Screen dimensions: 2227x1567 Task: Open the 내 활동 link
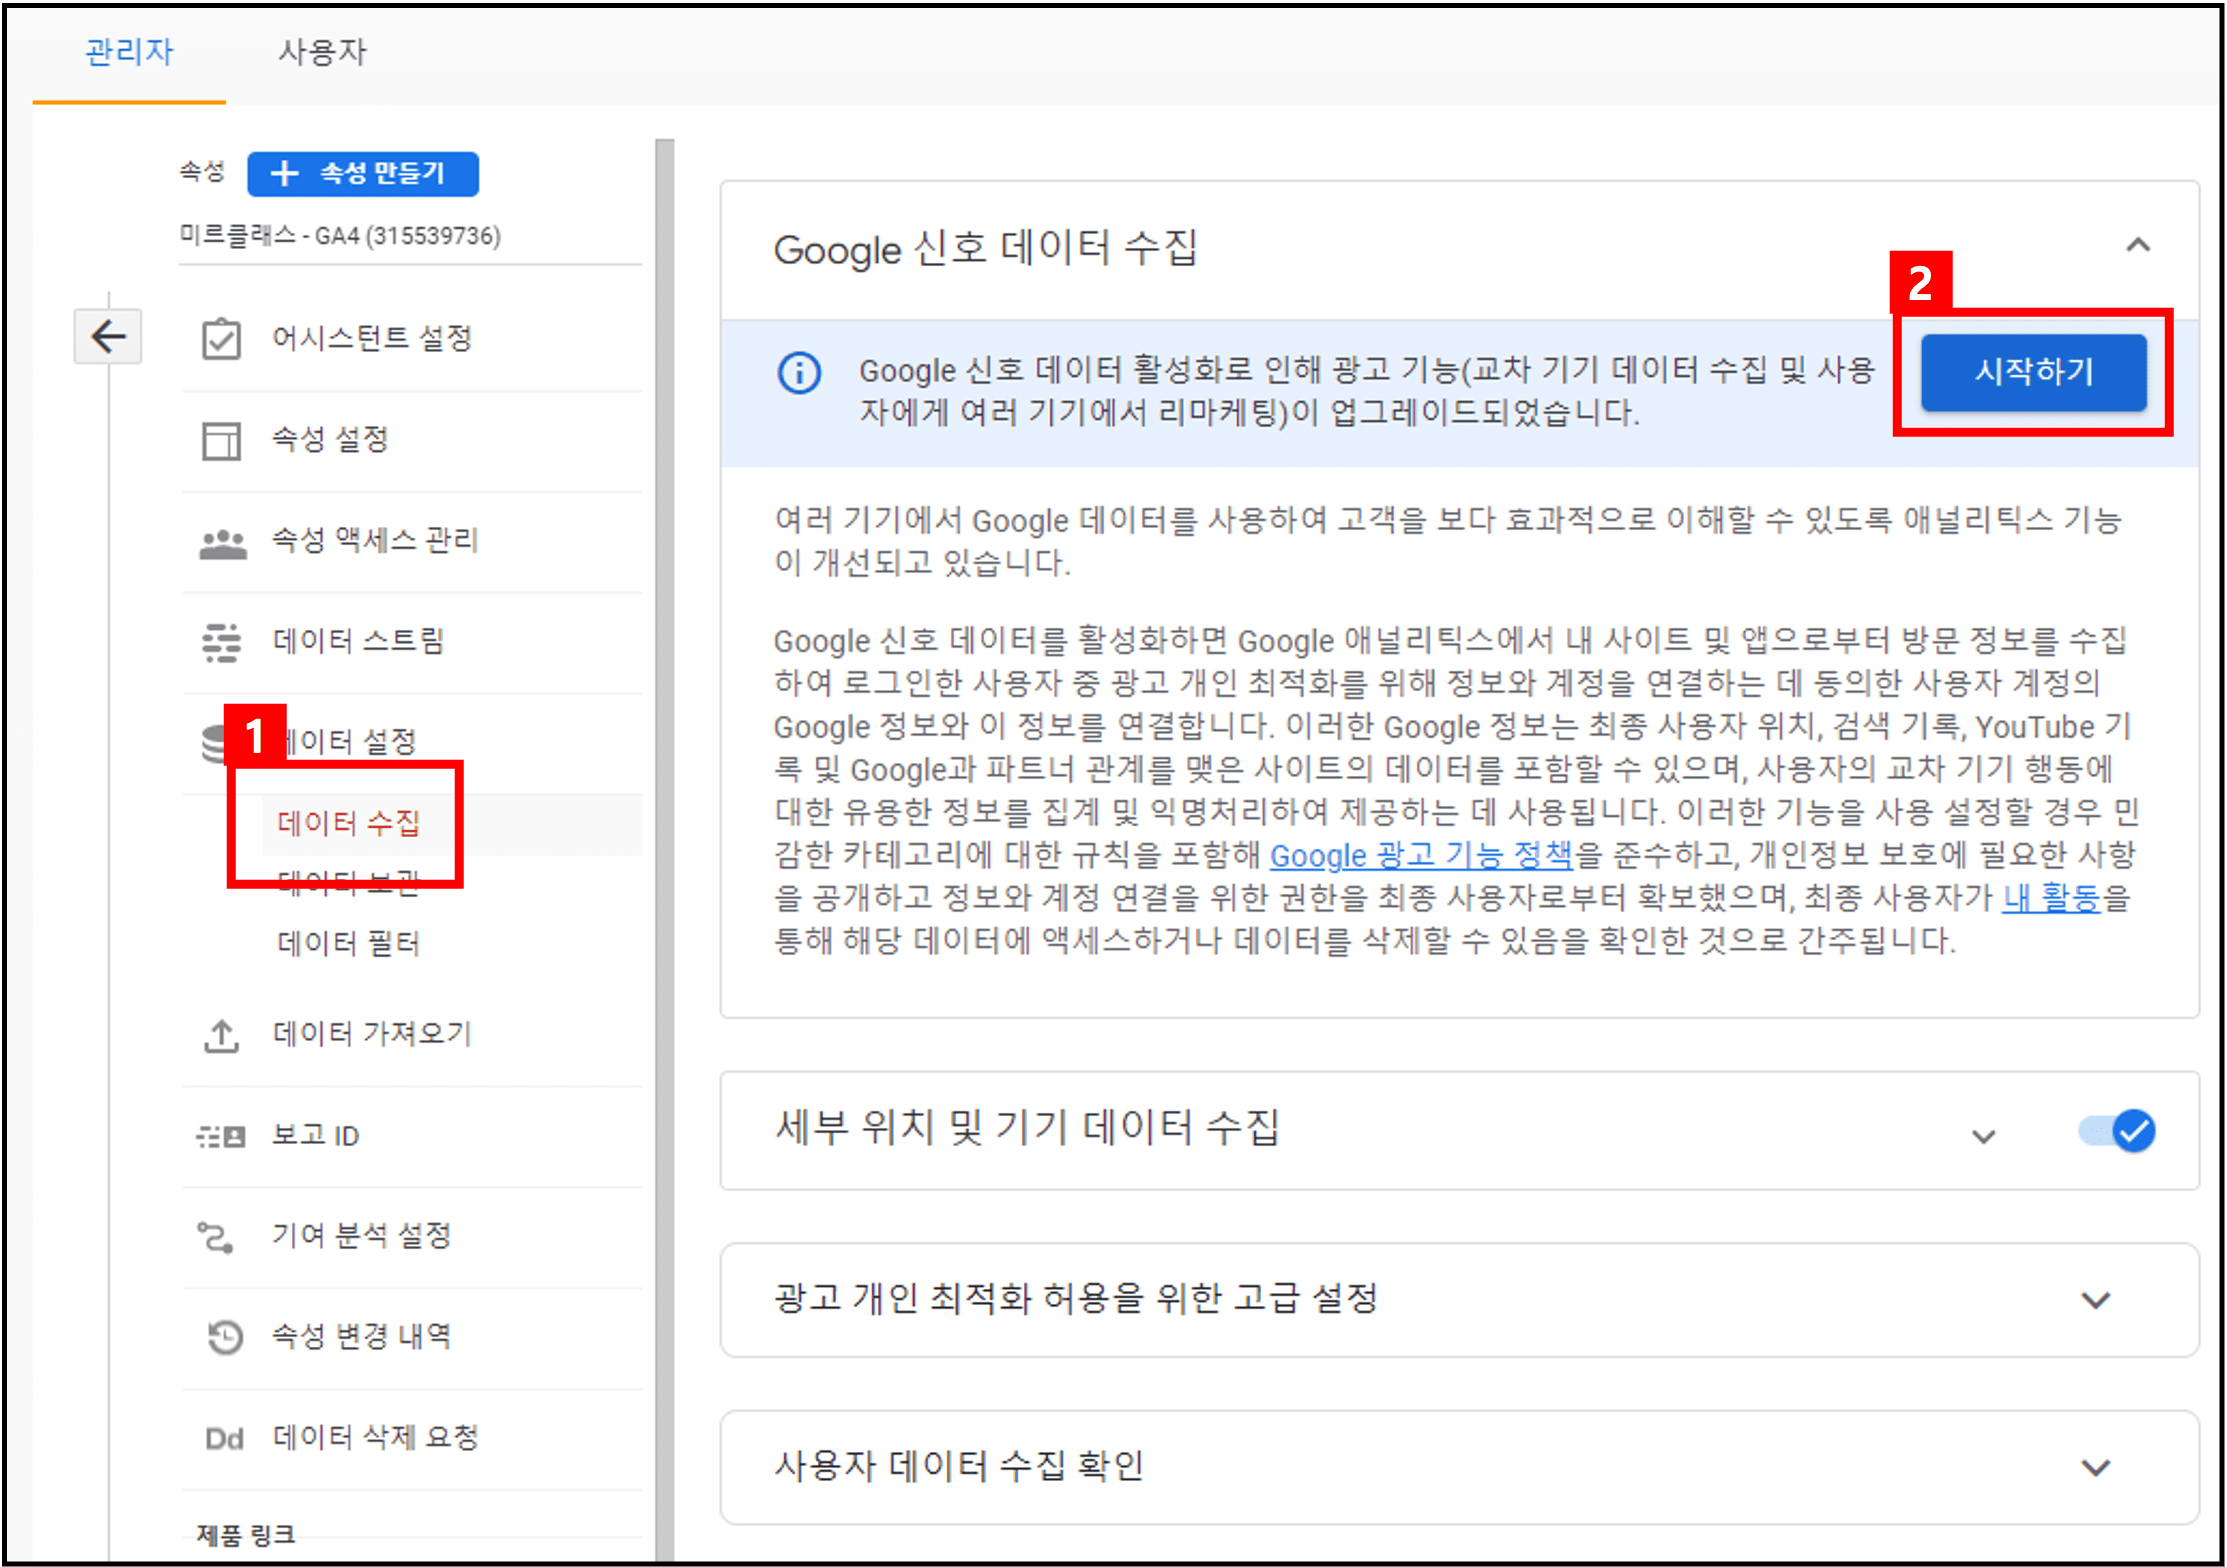(x=2051, y=898)
